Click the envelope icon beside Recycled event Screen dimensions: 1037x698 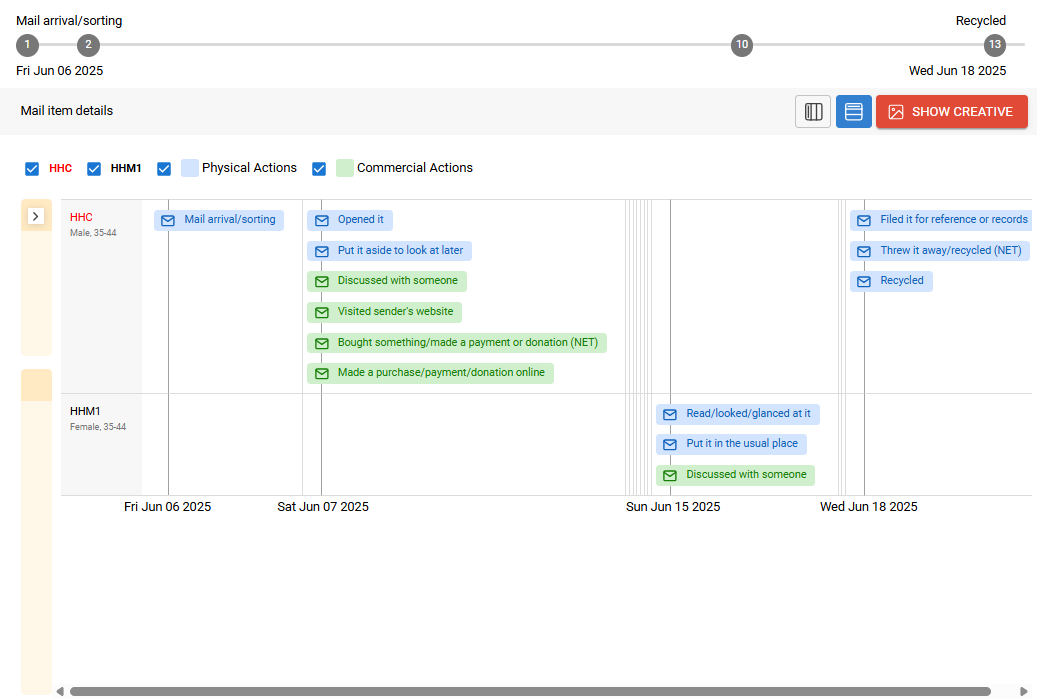[864, 282]
